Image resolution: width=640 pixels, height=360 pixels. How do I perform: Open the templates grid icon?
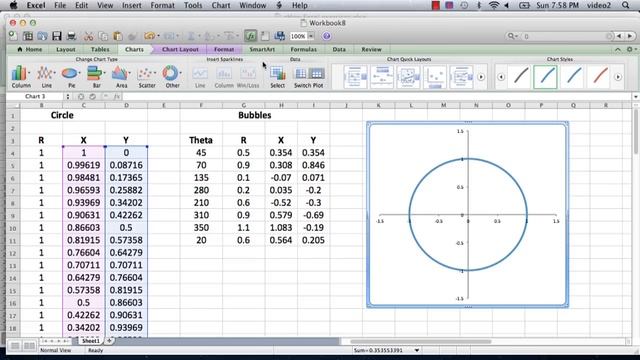28,36
